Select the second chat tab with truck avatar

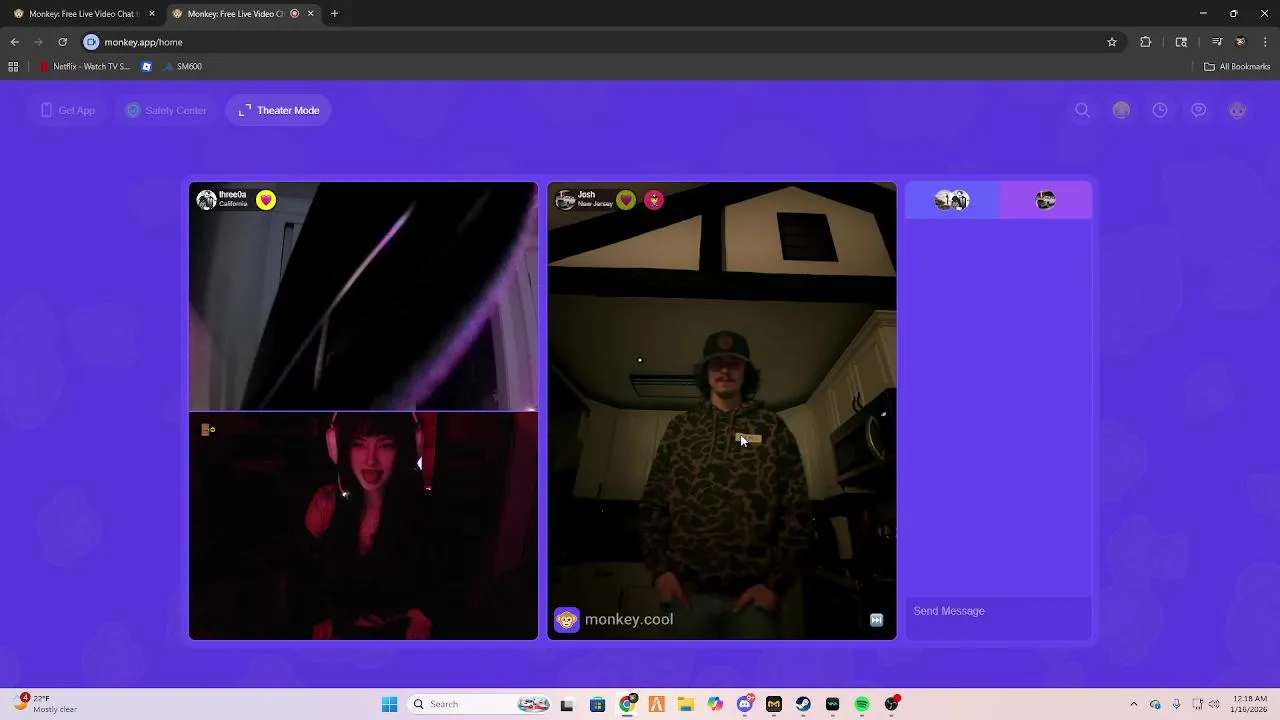click(x=1046, y=200)
